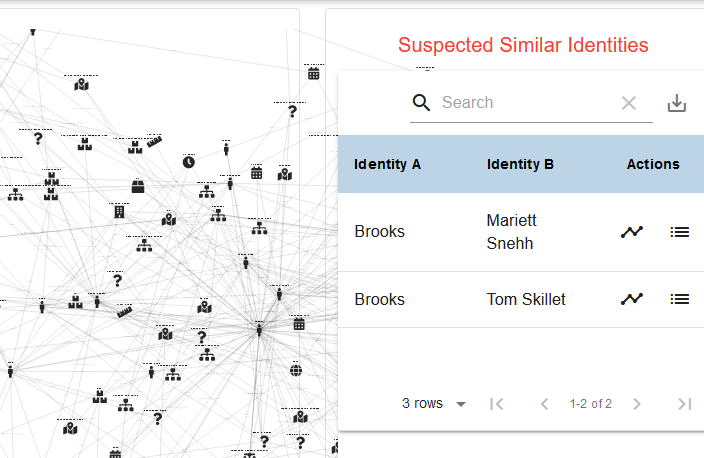Open details list for Mariett Snehh row
The image size is (704, 458).
point(679,232)
